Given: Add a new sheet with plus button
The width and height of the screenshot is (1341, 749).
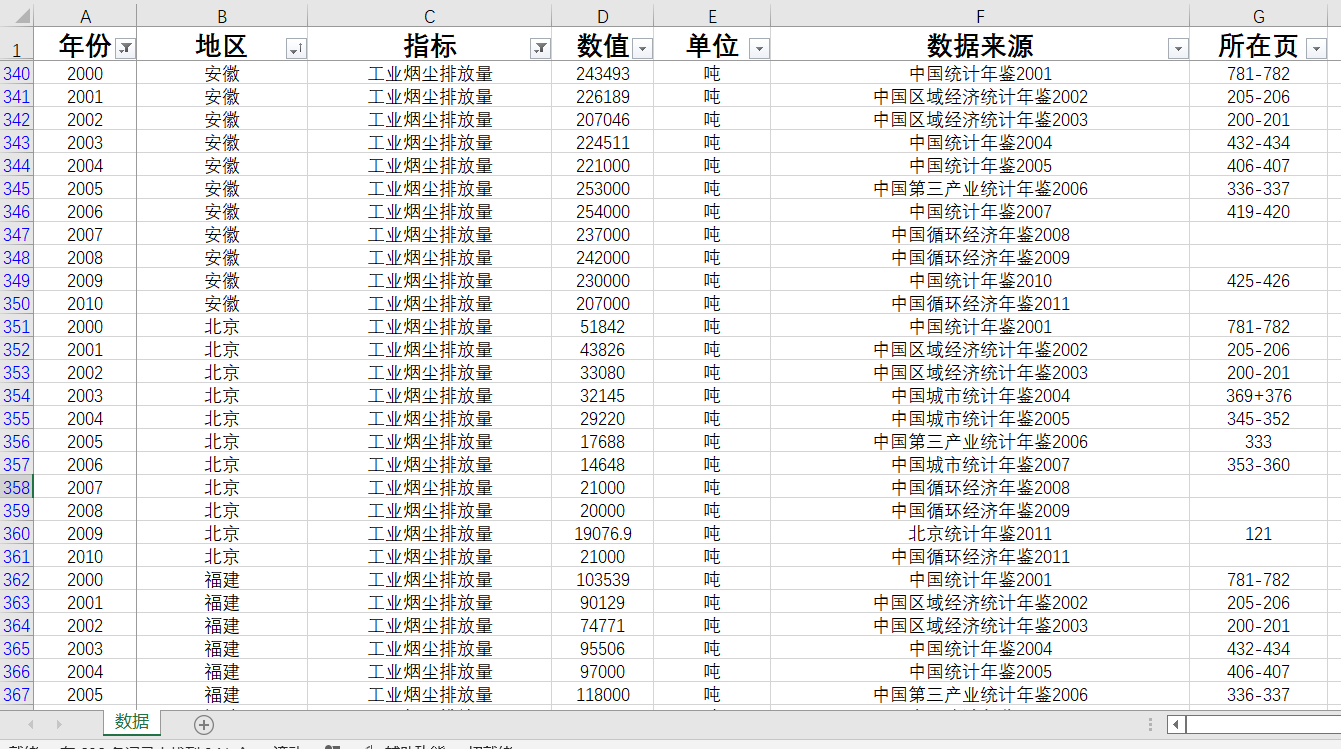Looking at the screenshot, I should pyautogui.click(x=204, y=724).
